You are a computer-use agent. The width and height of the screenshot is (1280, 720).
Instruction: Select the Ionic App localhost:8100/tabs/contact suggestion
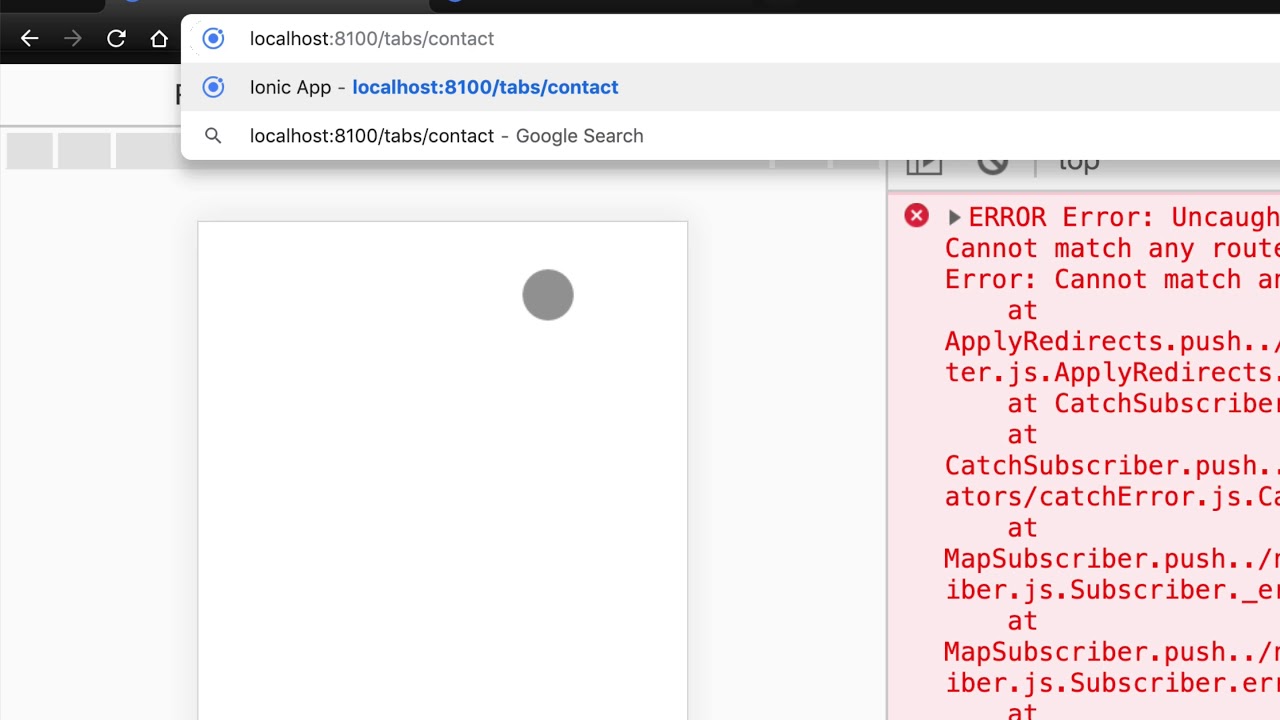[x=730, y=87]
